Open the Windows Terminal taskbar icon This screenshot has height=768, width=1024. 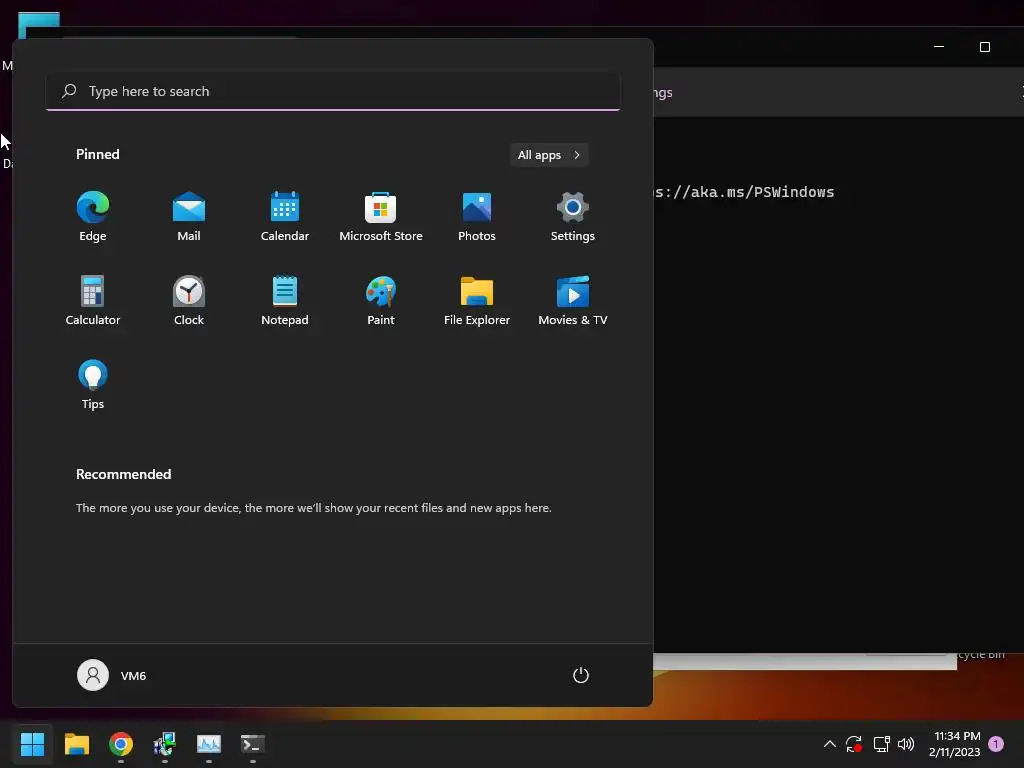[x=253, y=744]
